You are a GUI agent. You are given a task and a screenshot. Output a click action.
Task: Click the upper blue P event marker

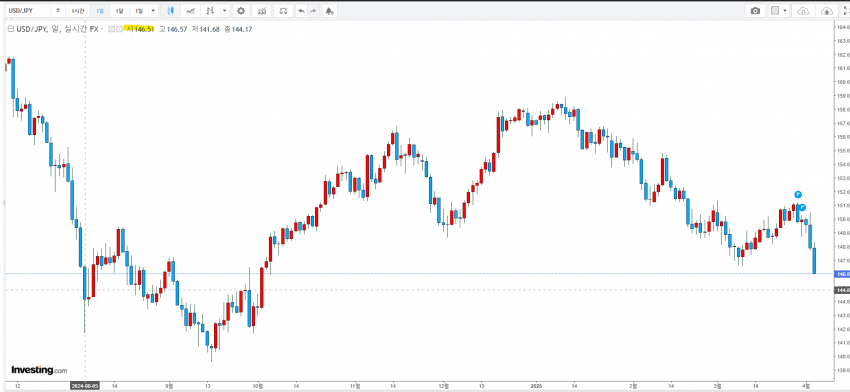pyautogui.click(x=798, y=195)
